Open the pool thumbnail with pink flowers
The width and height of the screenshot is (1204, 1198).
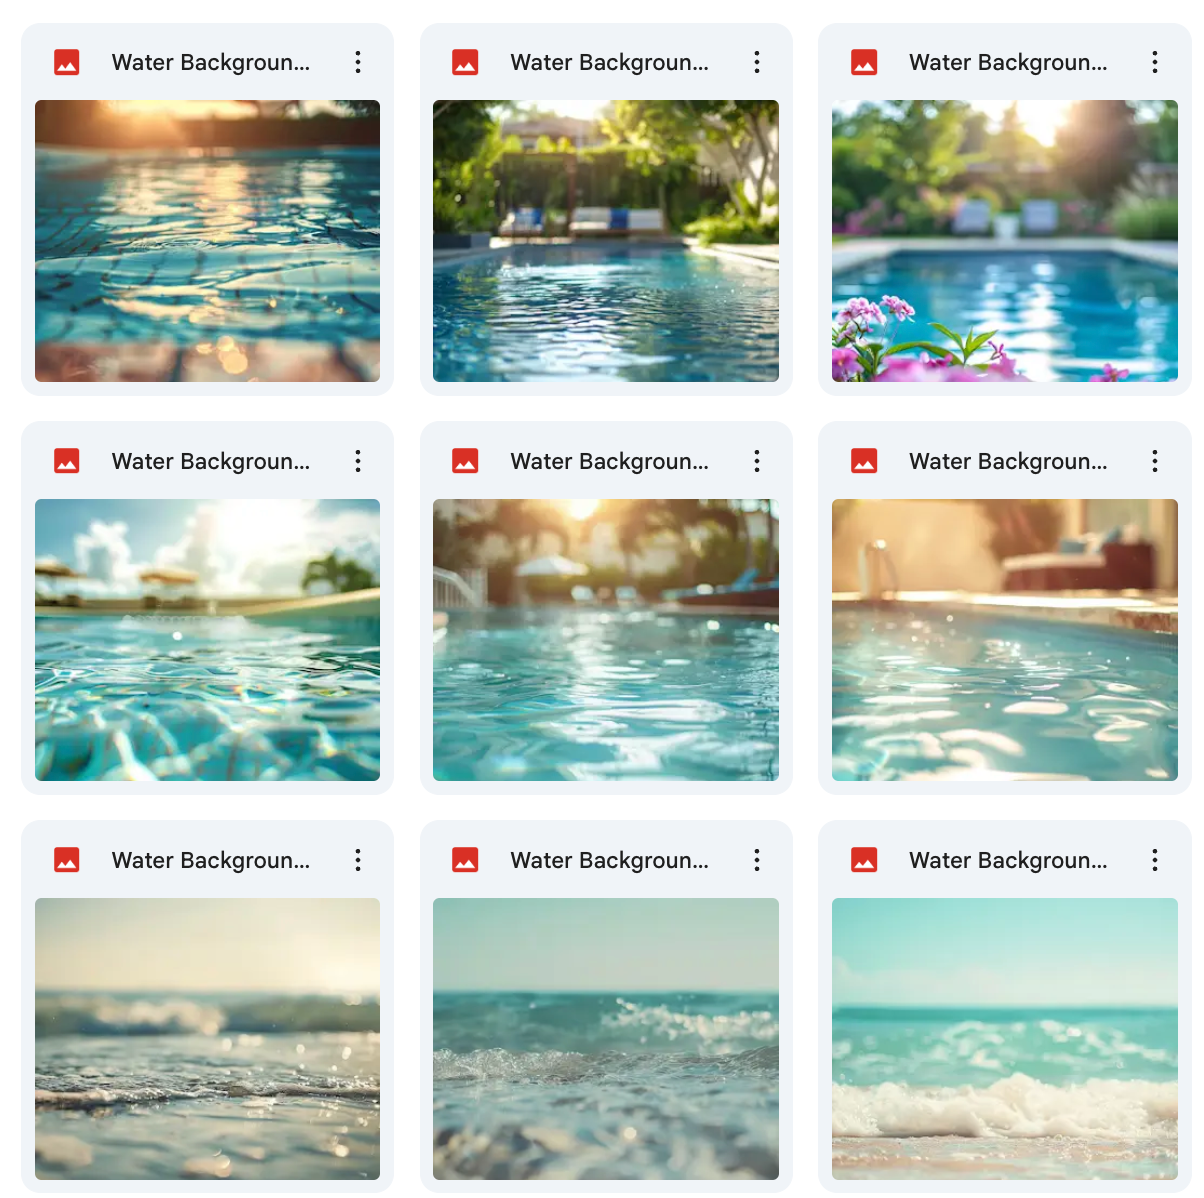[1005, 241]
